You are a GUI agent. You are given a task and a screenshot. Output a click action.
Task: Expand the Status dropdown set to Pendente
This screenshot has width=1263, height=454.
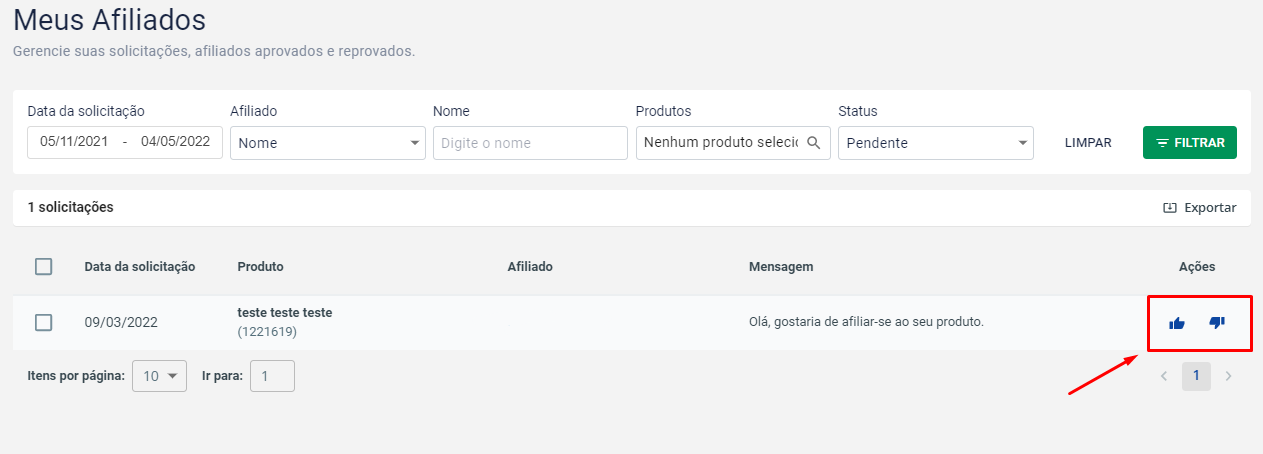tap(935, 143)
